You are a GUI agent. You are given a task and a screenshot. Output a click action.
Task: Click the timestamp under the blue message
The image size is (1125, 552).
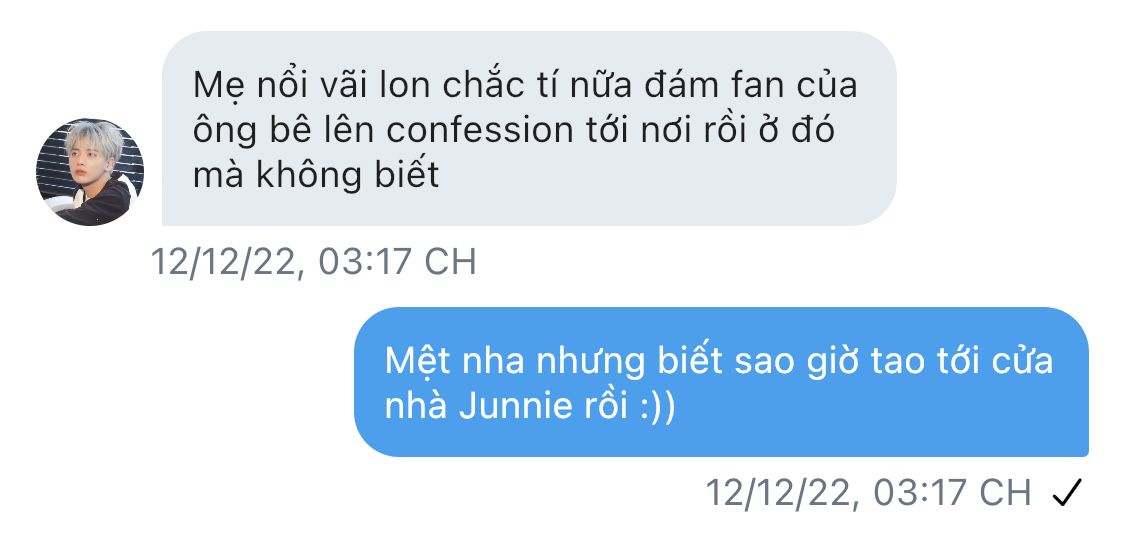click(x=868, y=493)
